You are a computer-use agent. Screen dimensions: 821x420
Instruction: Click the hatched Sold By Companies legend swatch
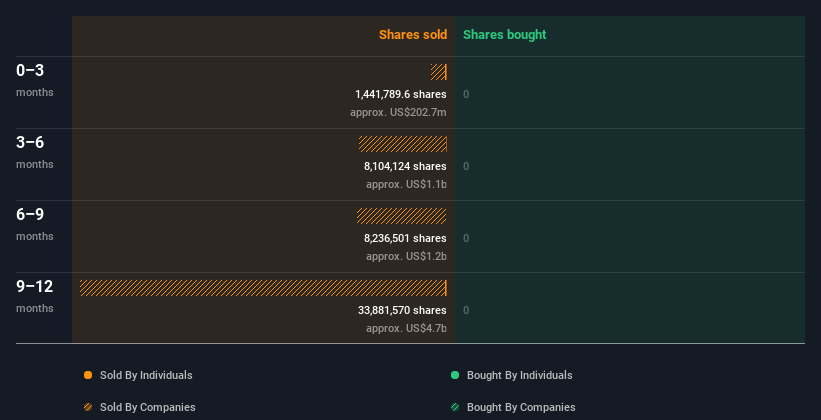(x=88, y=407)
